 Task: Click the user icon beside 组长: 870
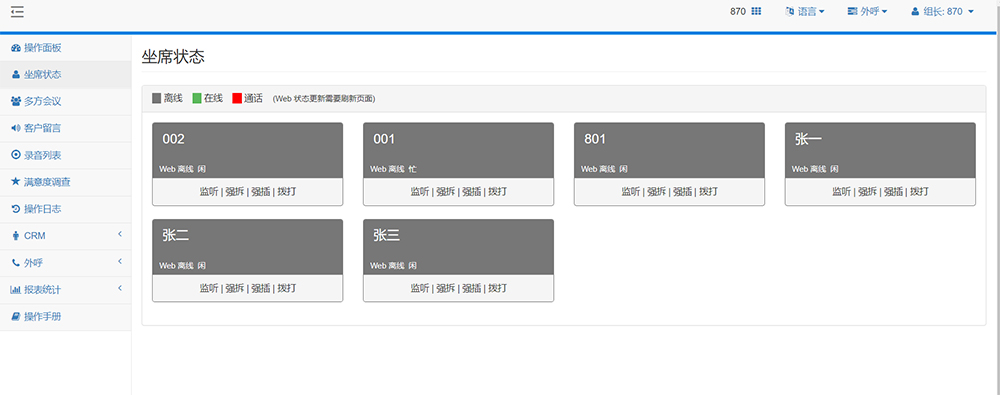pyautogui.click(x=915, y=11)
